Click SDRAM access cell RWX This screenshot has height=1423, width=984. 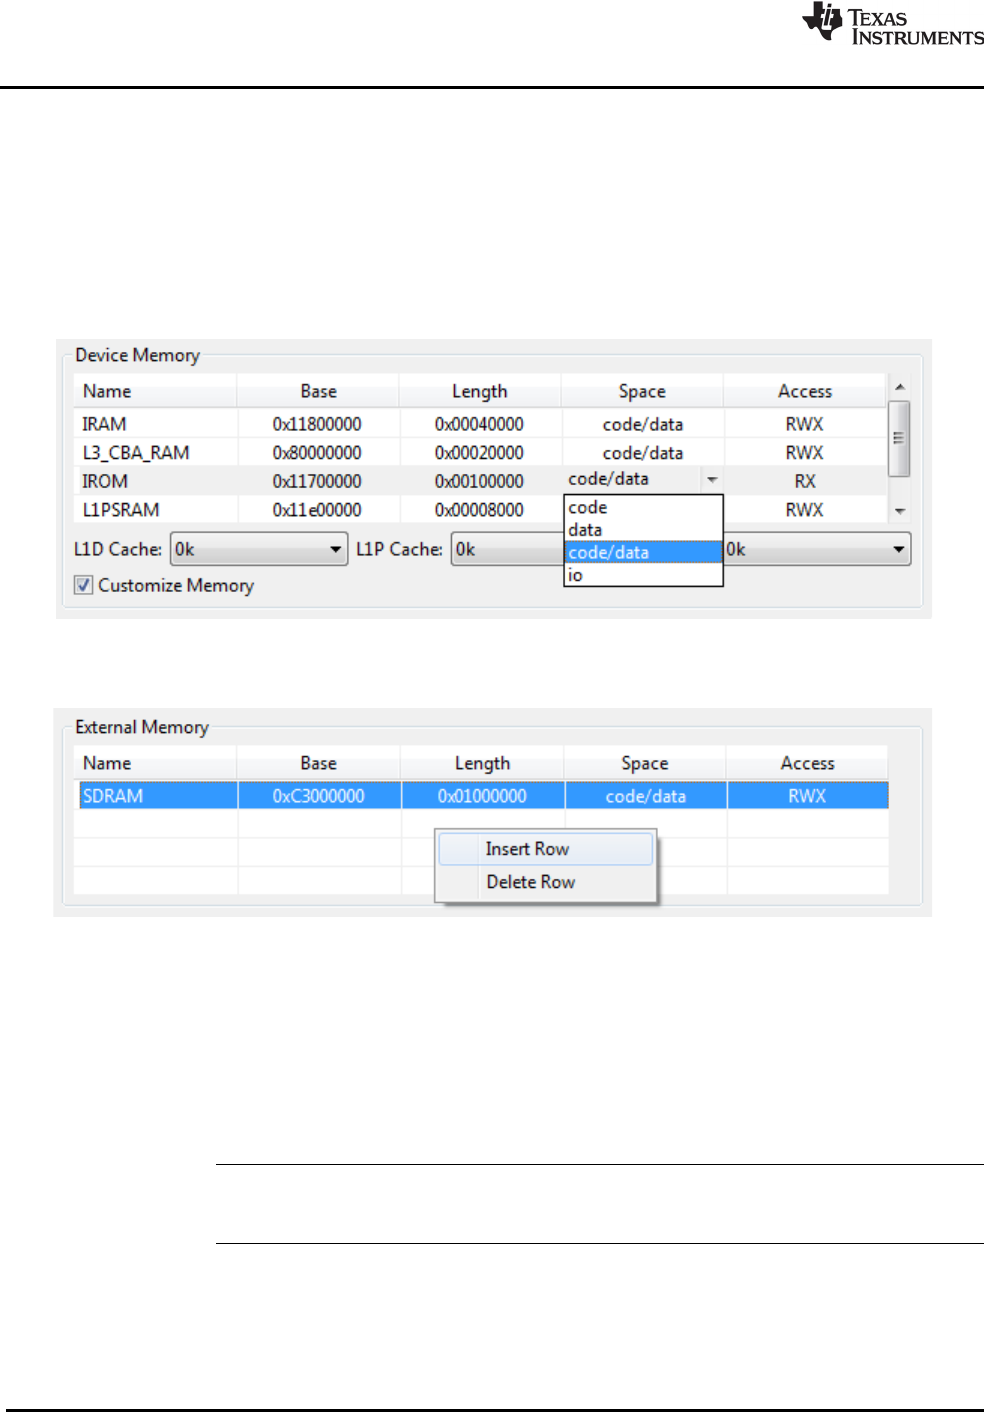(807, 796)
